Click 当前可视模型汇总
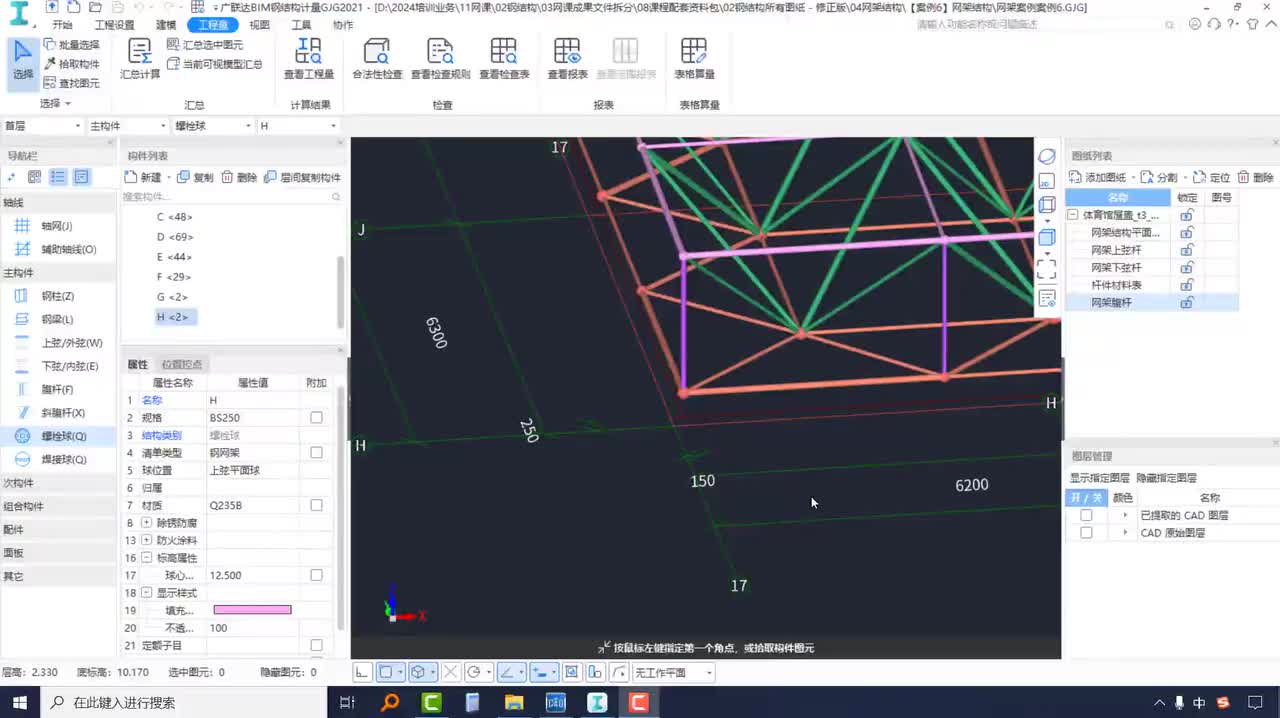Screen dimensions: 1280x718 point(214,64)
